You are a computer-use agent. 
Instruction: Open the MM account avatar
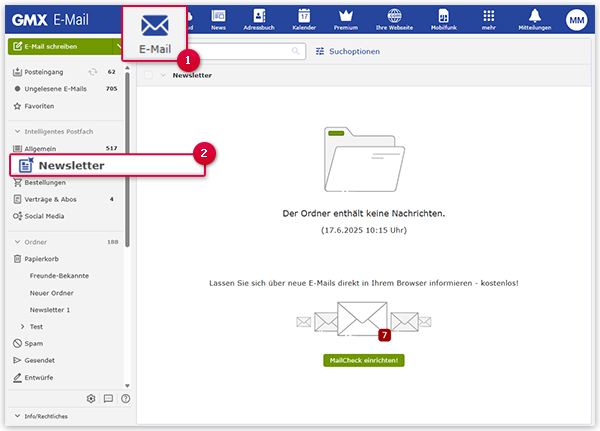click(577, 20)
